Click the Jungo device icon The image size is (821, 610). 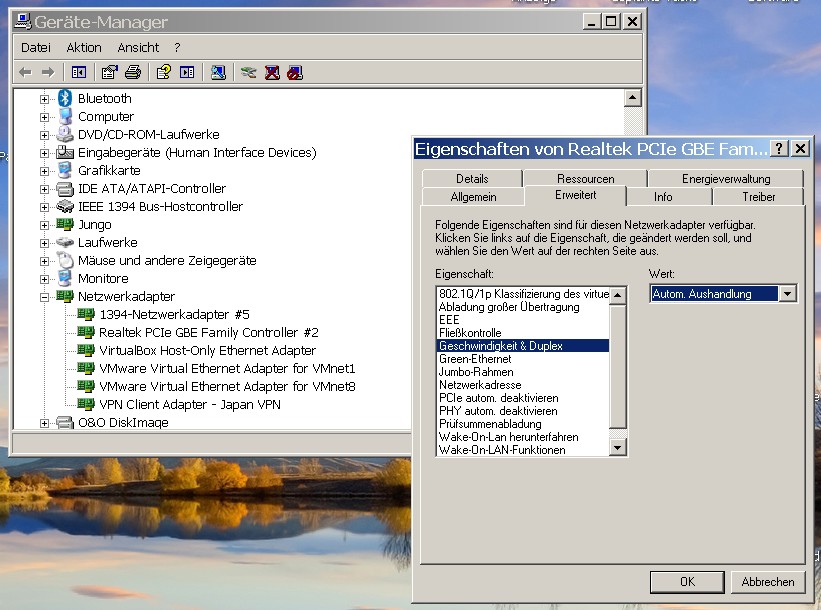point(65,224)
